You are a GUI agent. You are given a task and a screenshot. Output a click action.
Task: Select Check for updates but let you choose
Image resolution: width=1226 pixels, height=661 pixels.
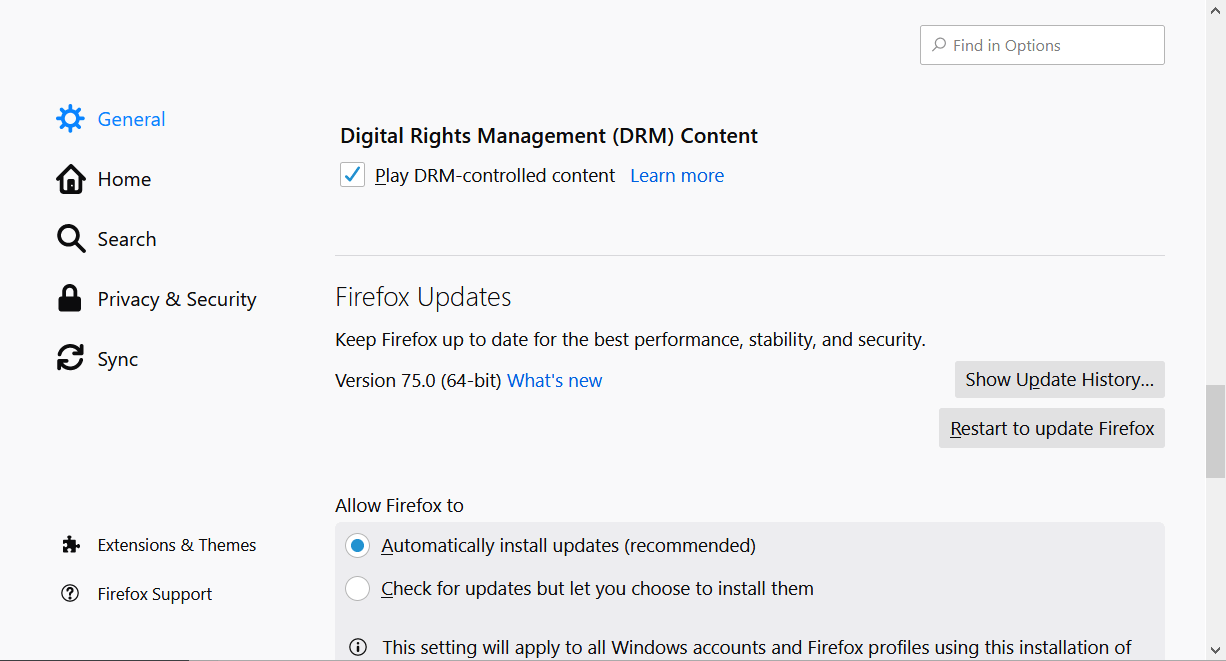(357, 589)
